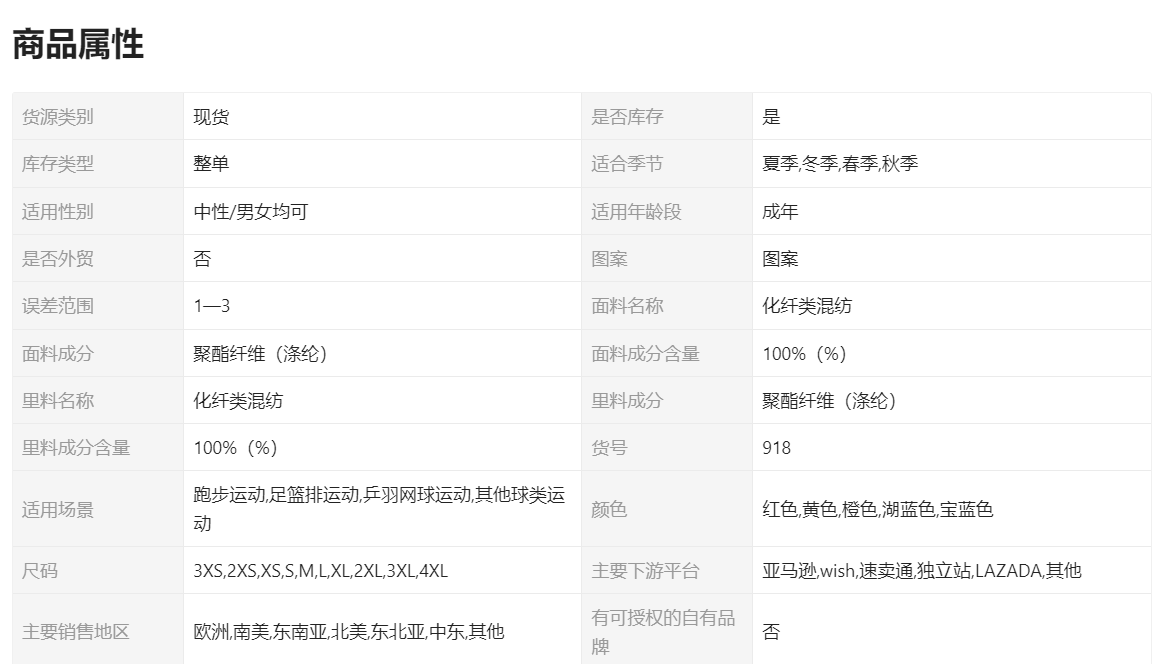Click the 现货 value for 货源类别

point(211,117)
